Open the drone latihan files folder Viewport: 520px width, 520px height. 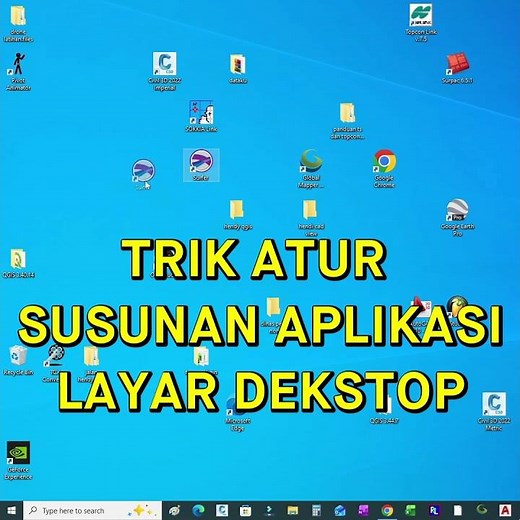coord(18,24)
